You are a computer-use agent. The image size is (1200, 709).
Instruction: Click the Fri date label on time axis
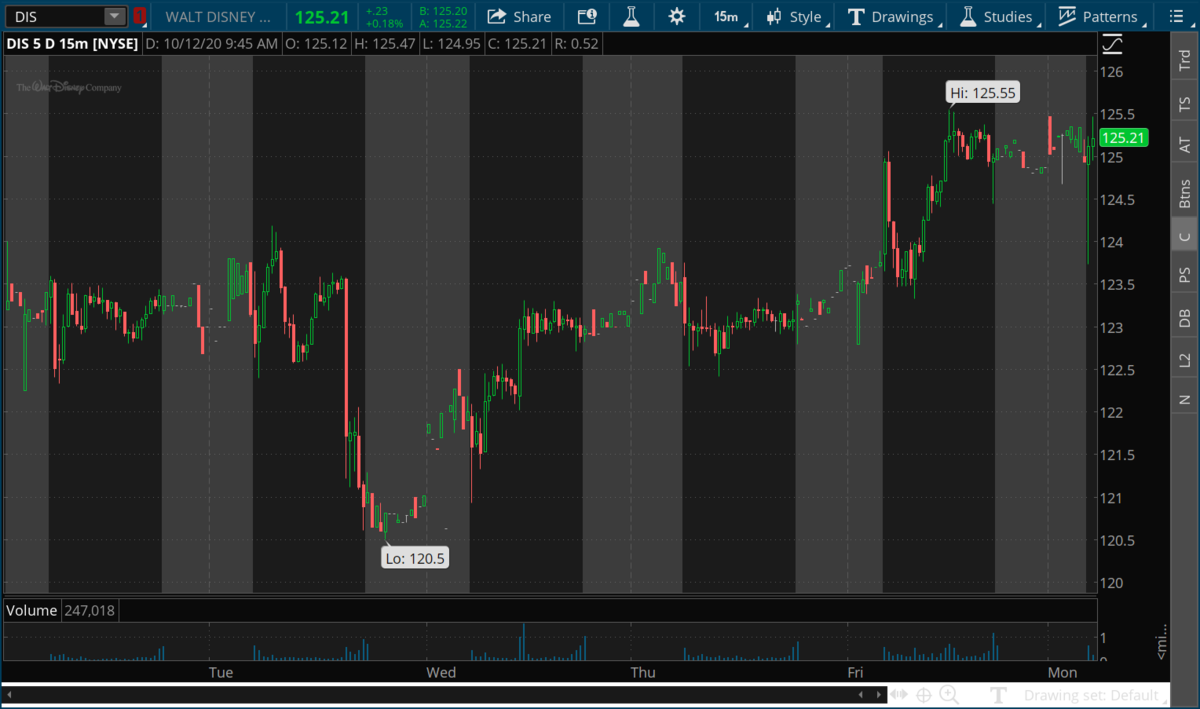click(855, 672)
